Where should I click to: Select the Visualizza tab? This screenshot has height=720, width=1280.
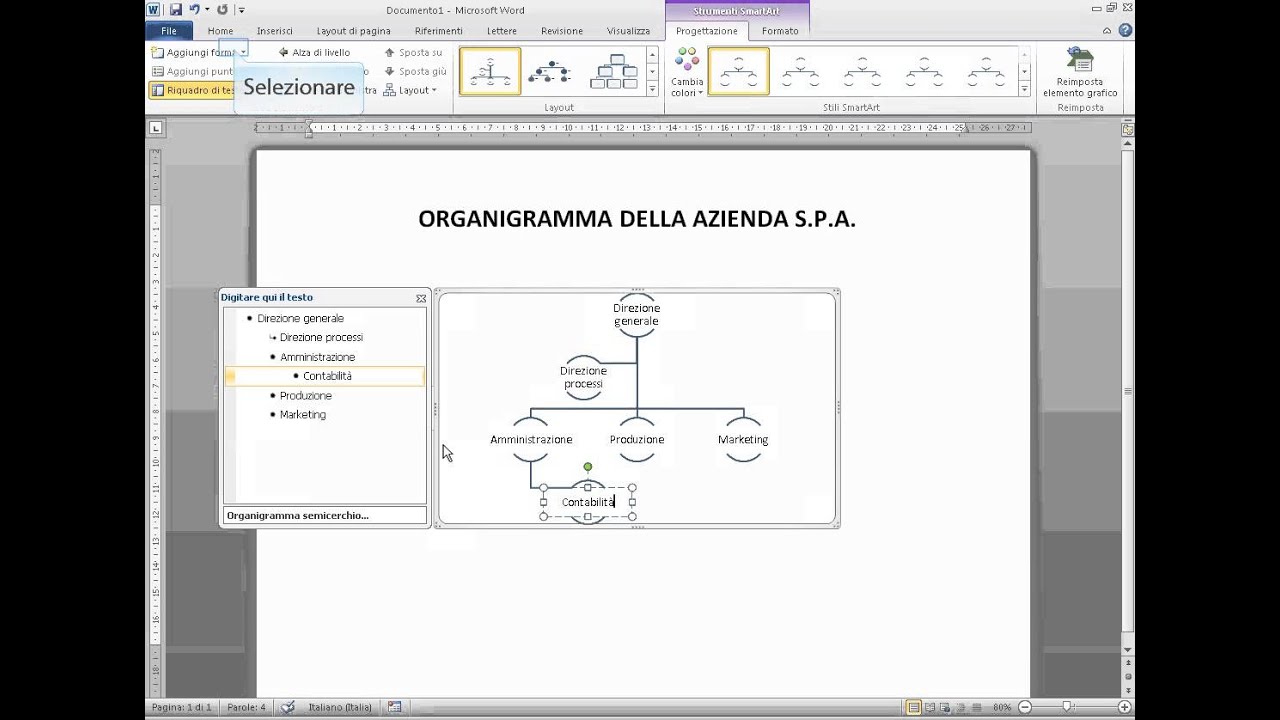(x=628, y=31)
